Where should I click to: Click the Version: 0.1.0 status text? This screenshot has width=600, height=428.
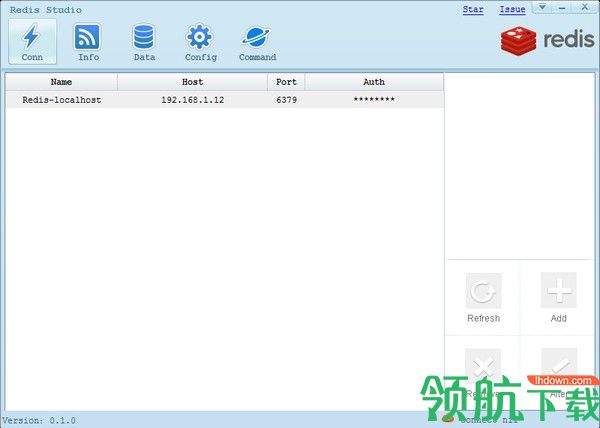coord(39,420)
